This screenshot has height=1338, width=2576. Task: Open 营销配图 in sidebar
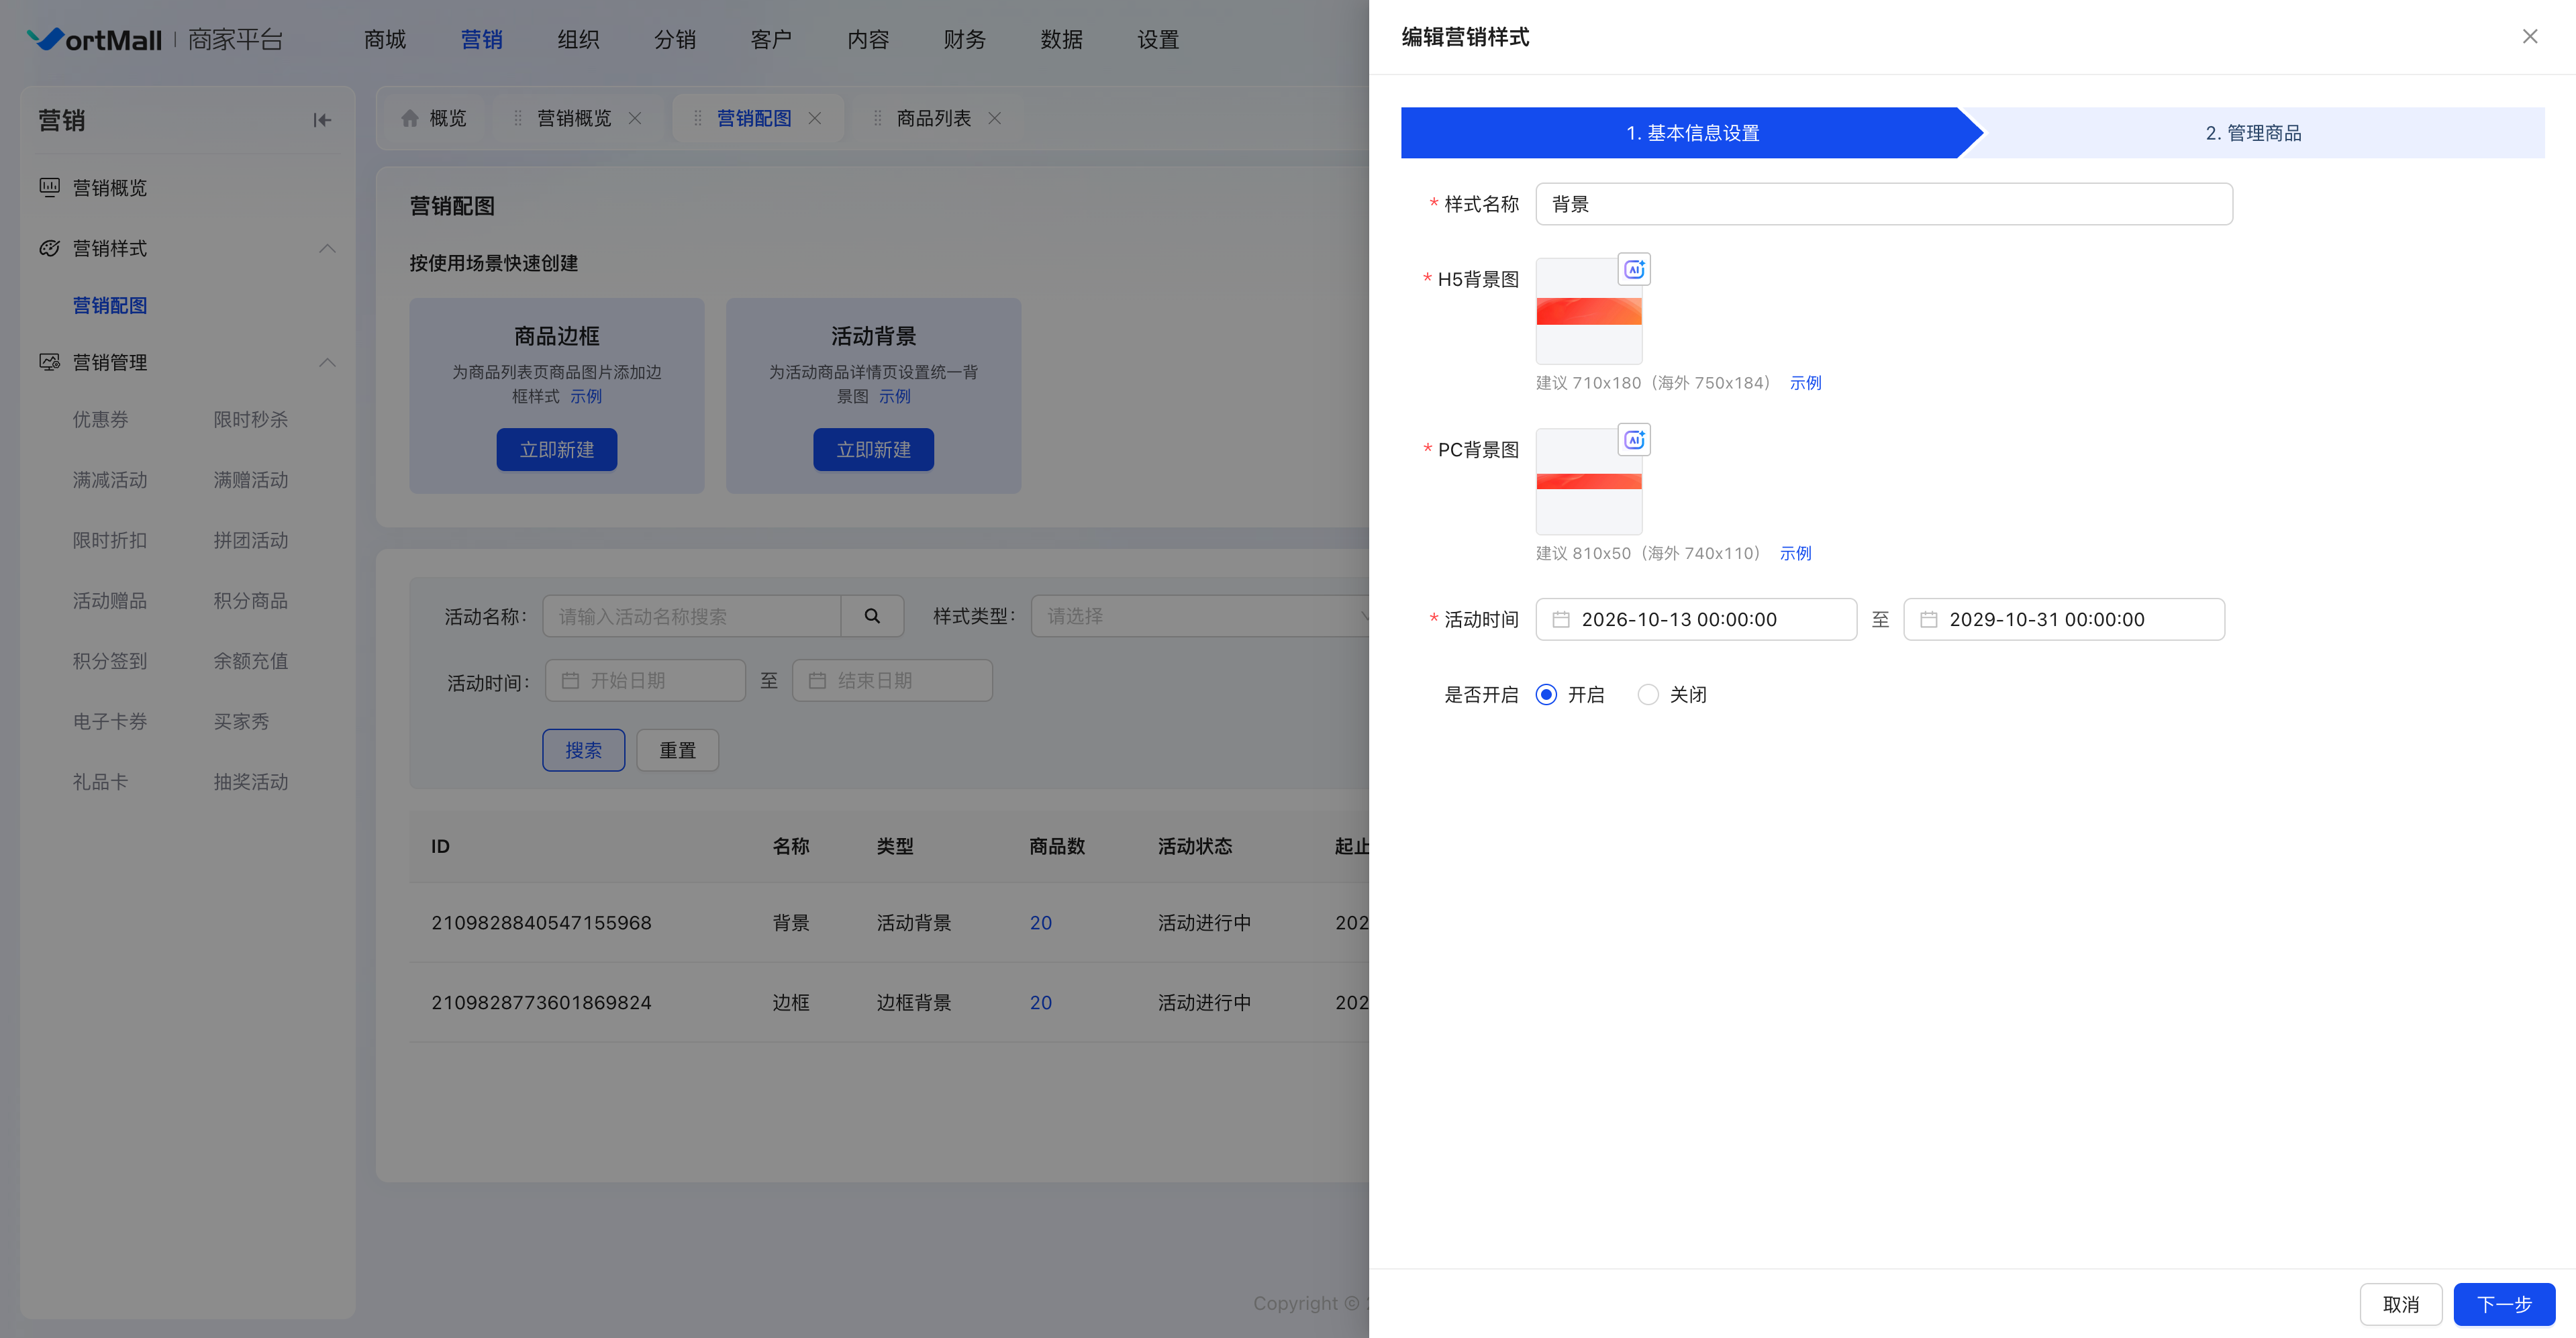[110, 305]
